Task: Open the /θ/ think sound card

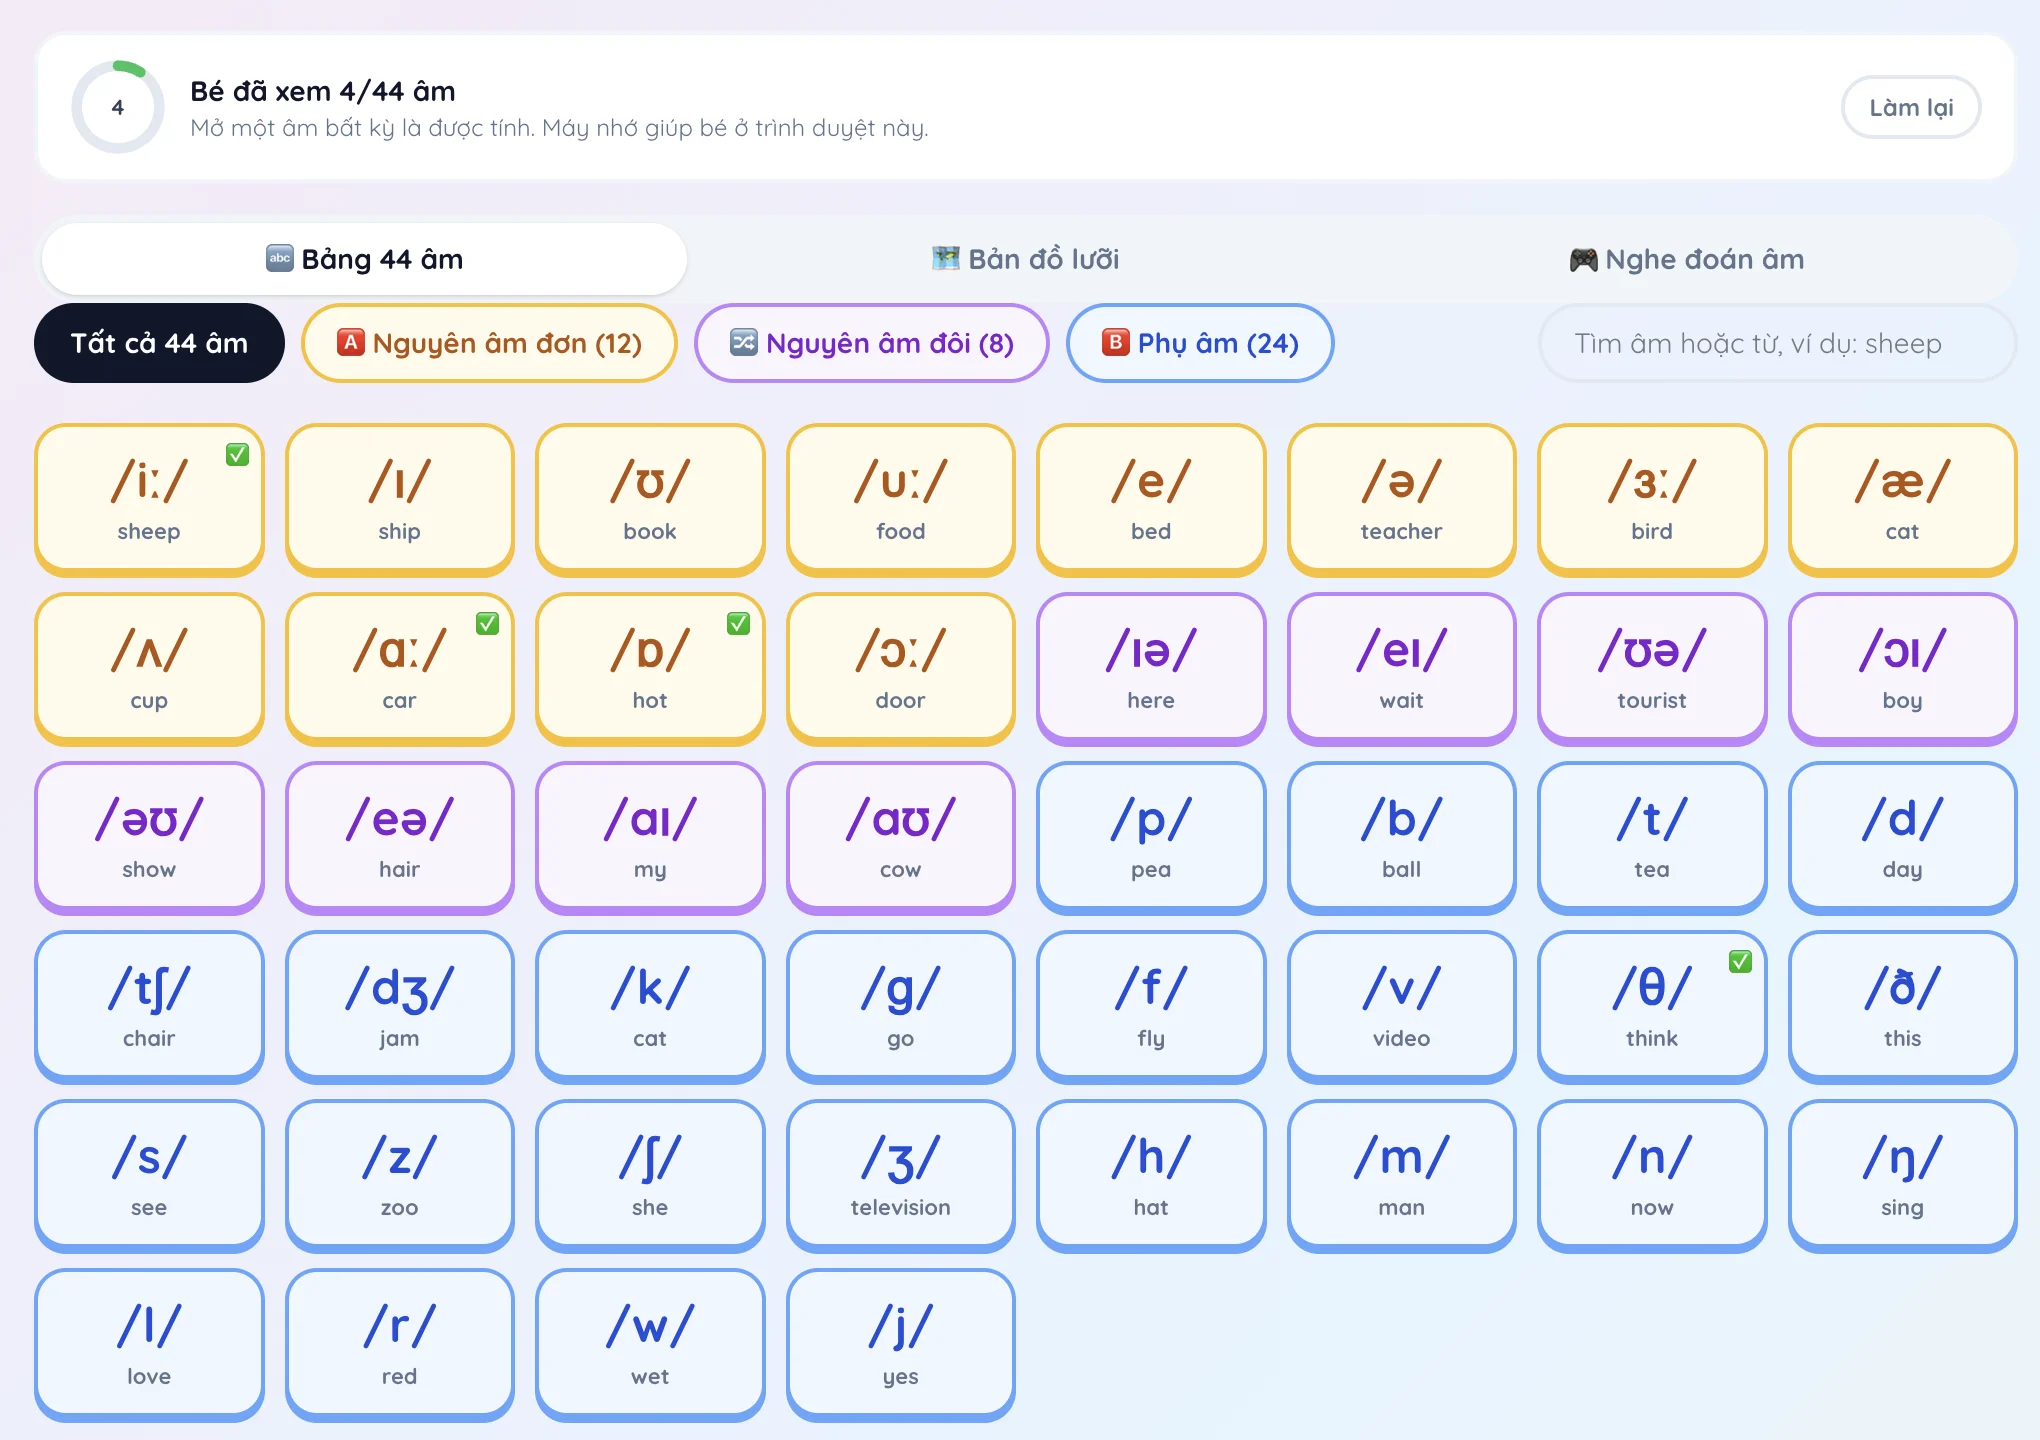Action: click(x=1652, y=1006)
